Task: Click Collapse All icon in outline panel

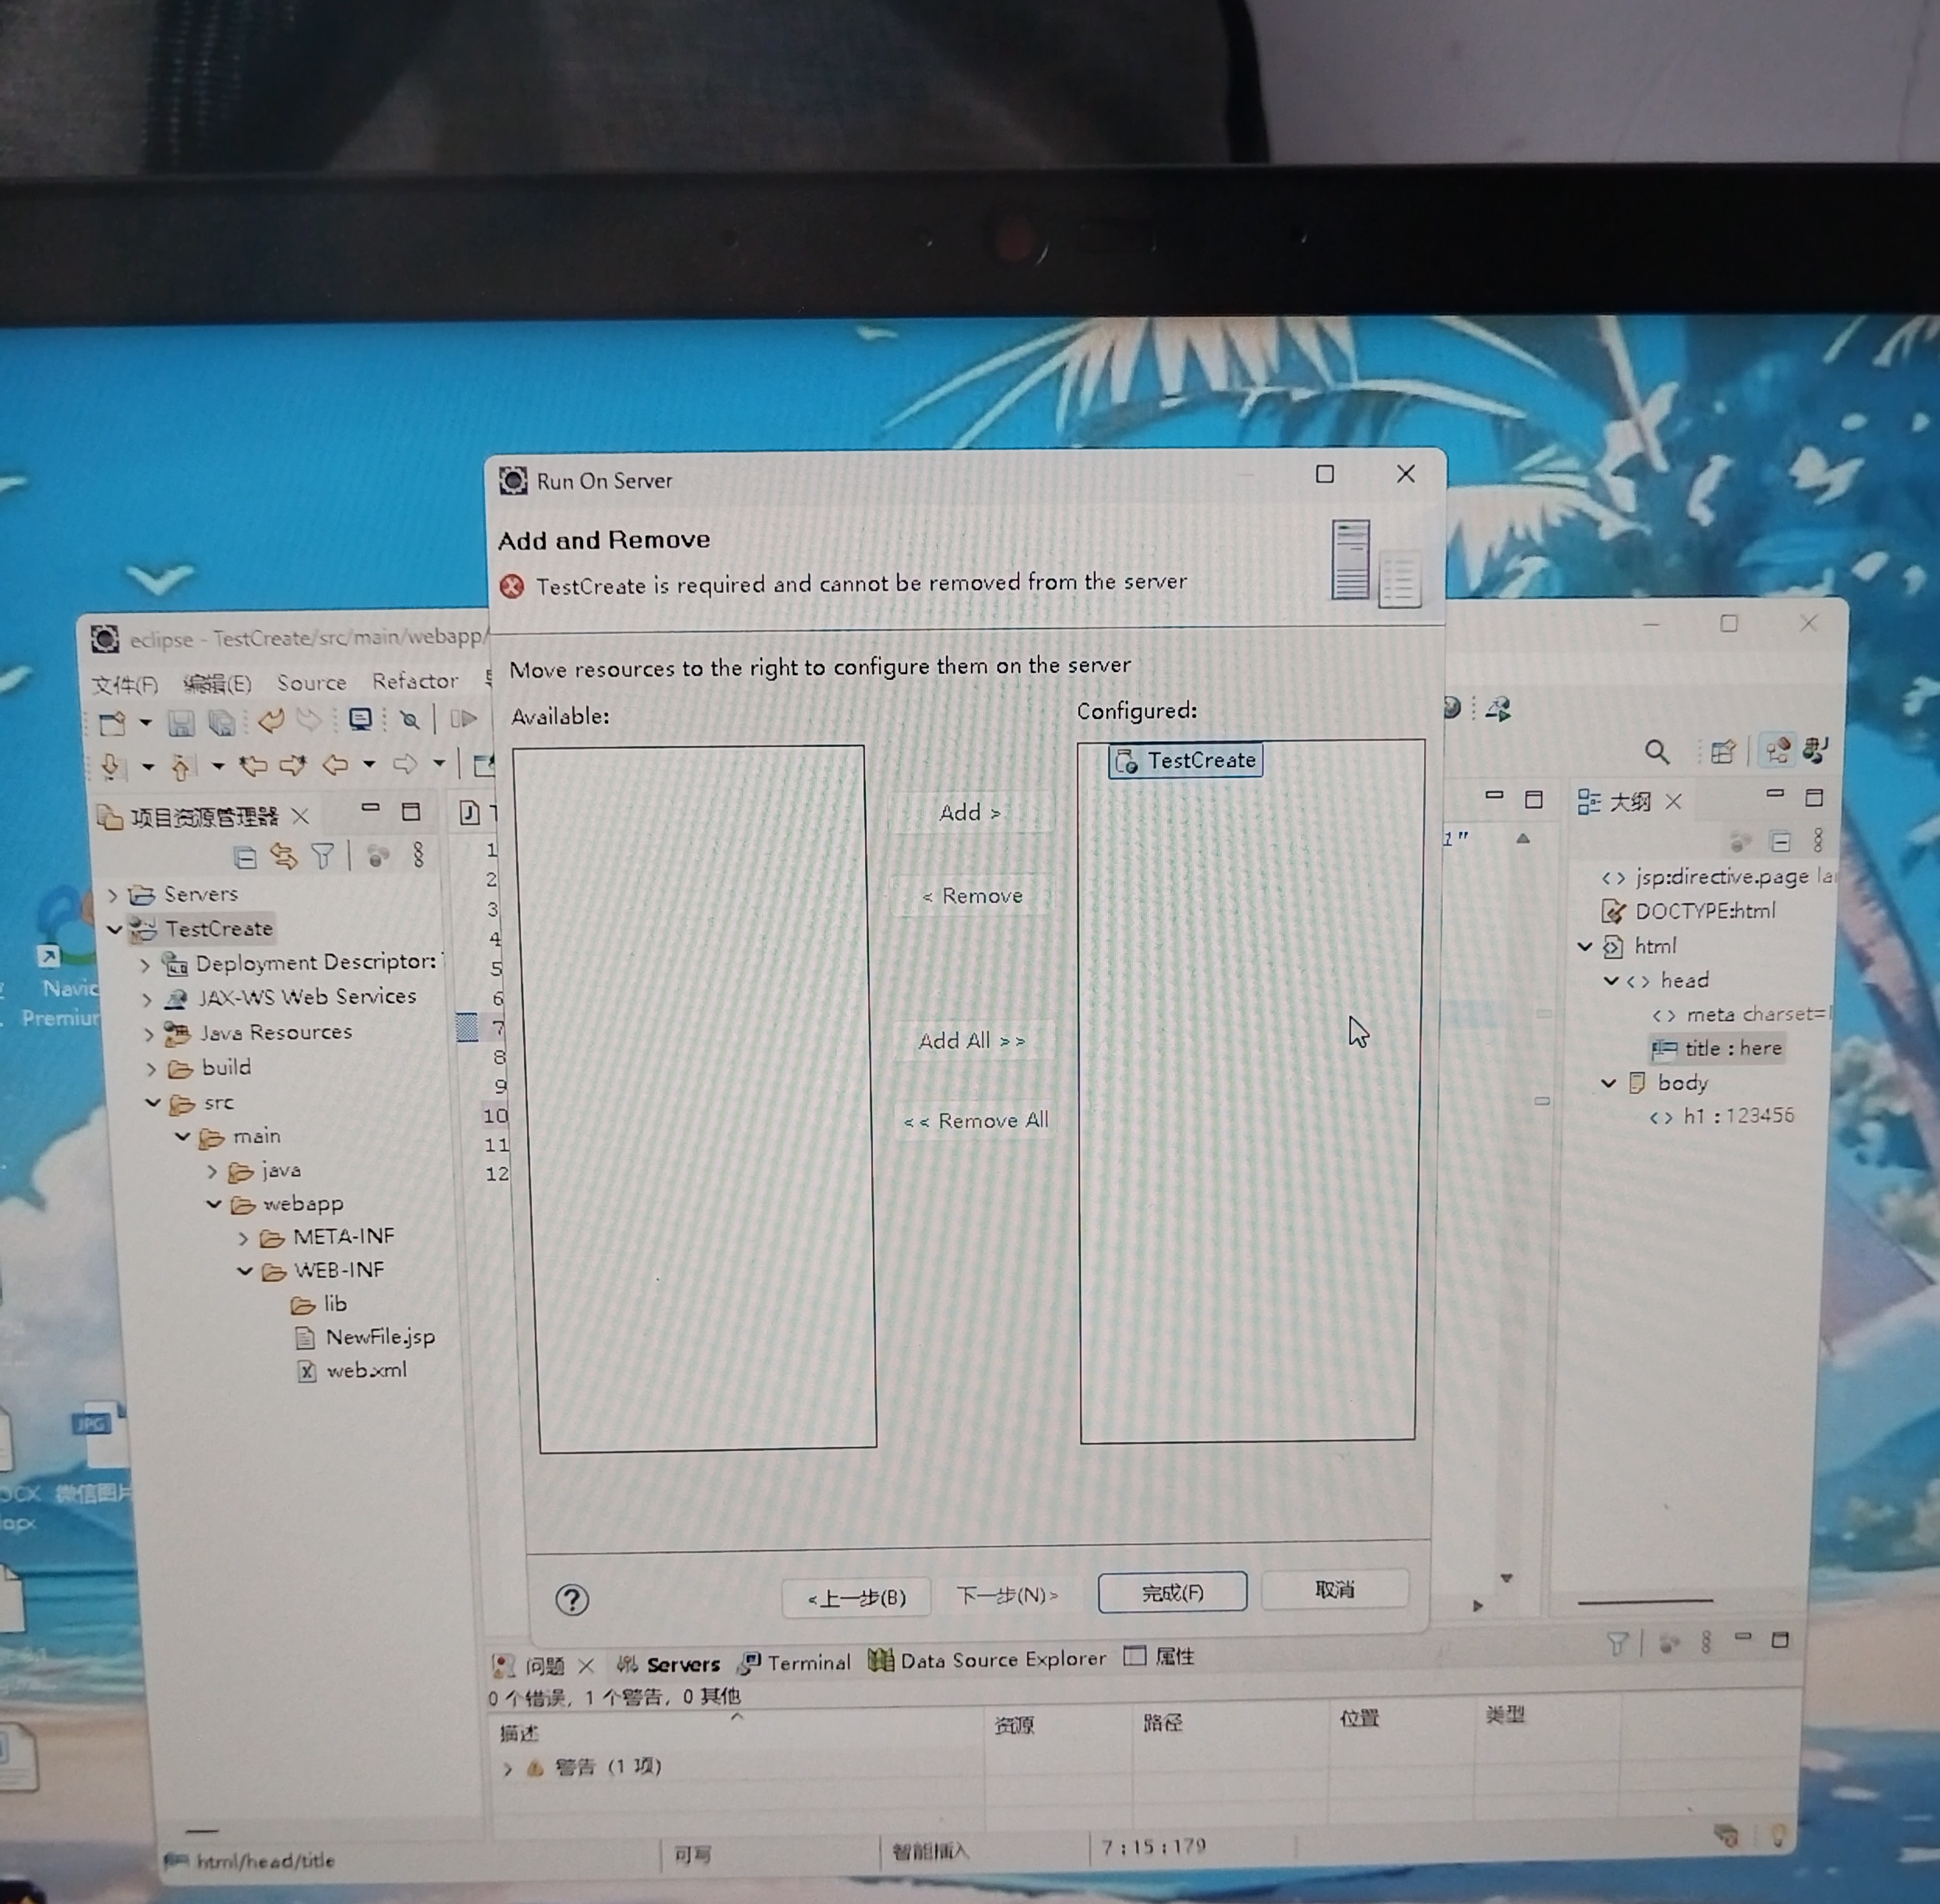Action: pos(1780,842)
